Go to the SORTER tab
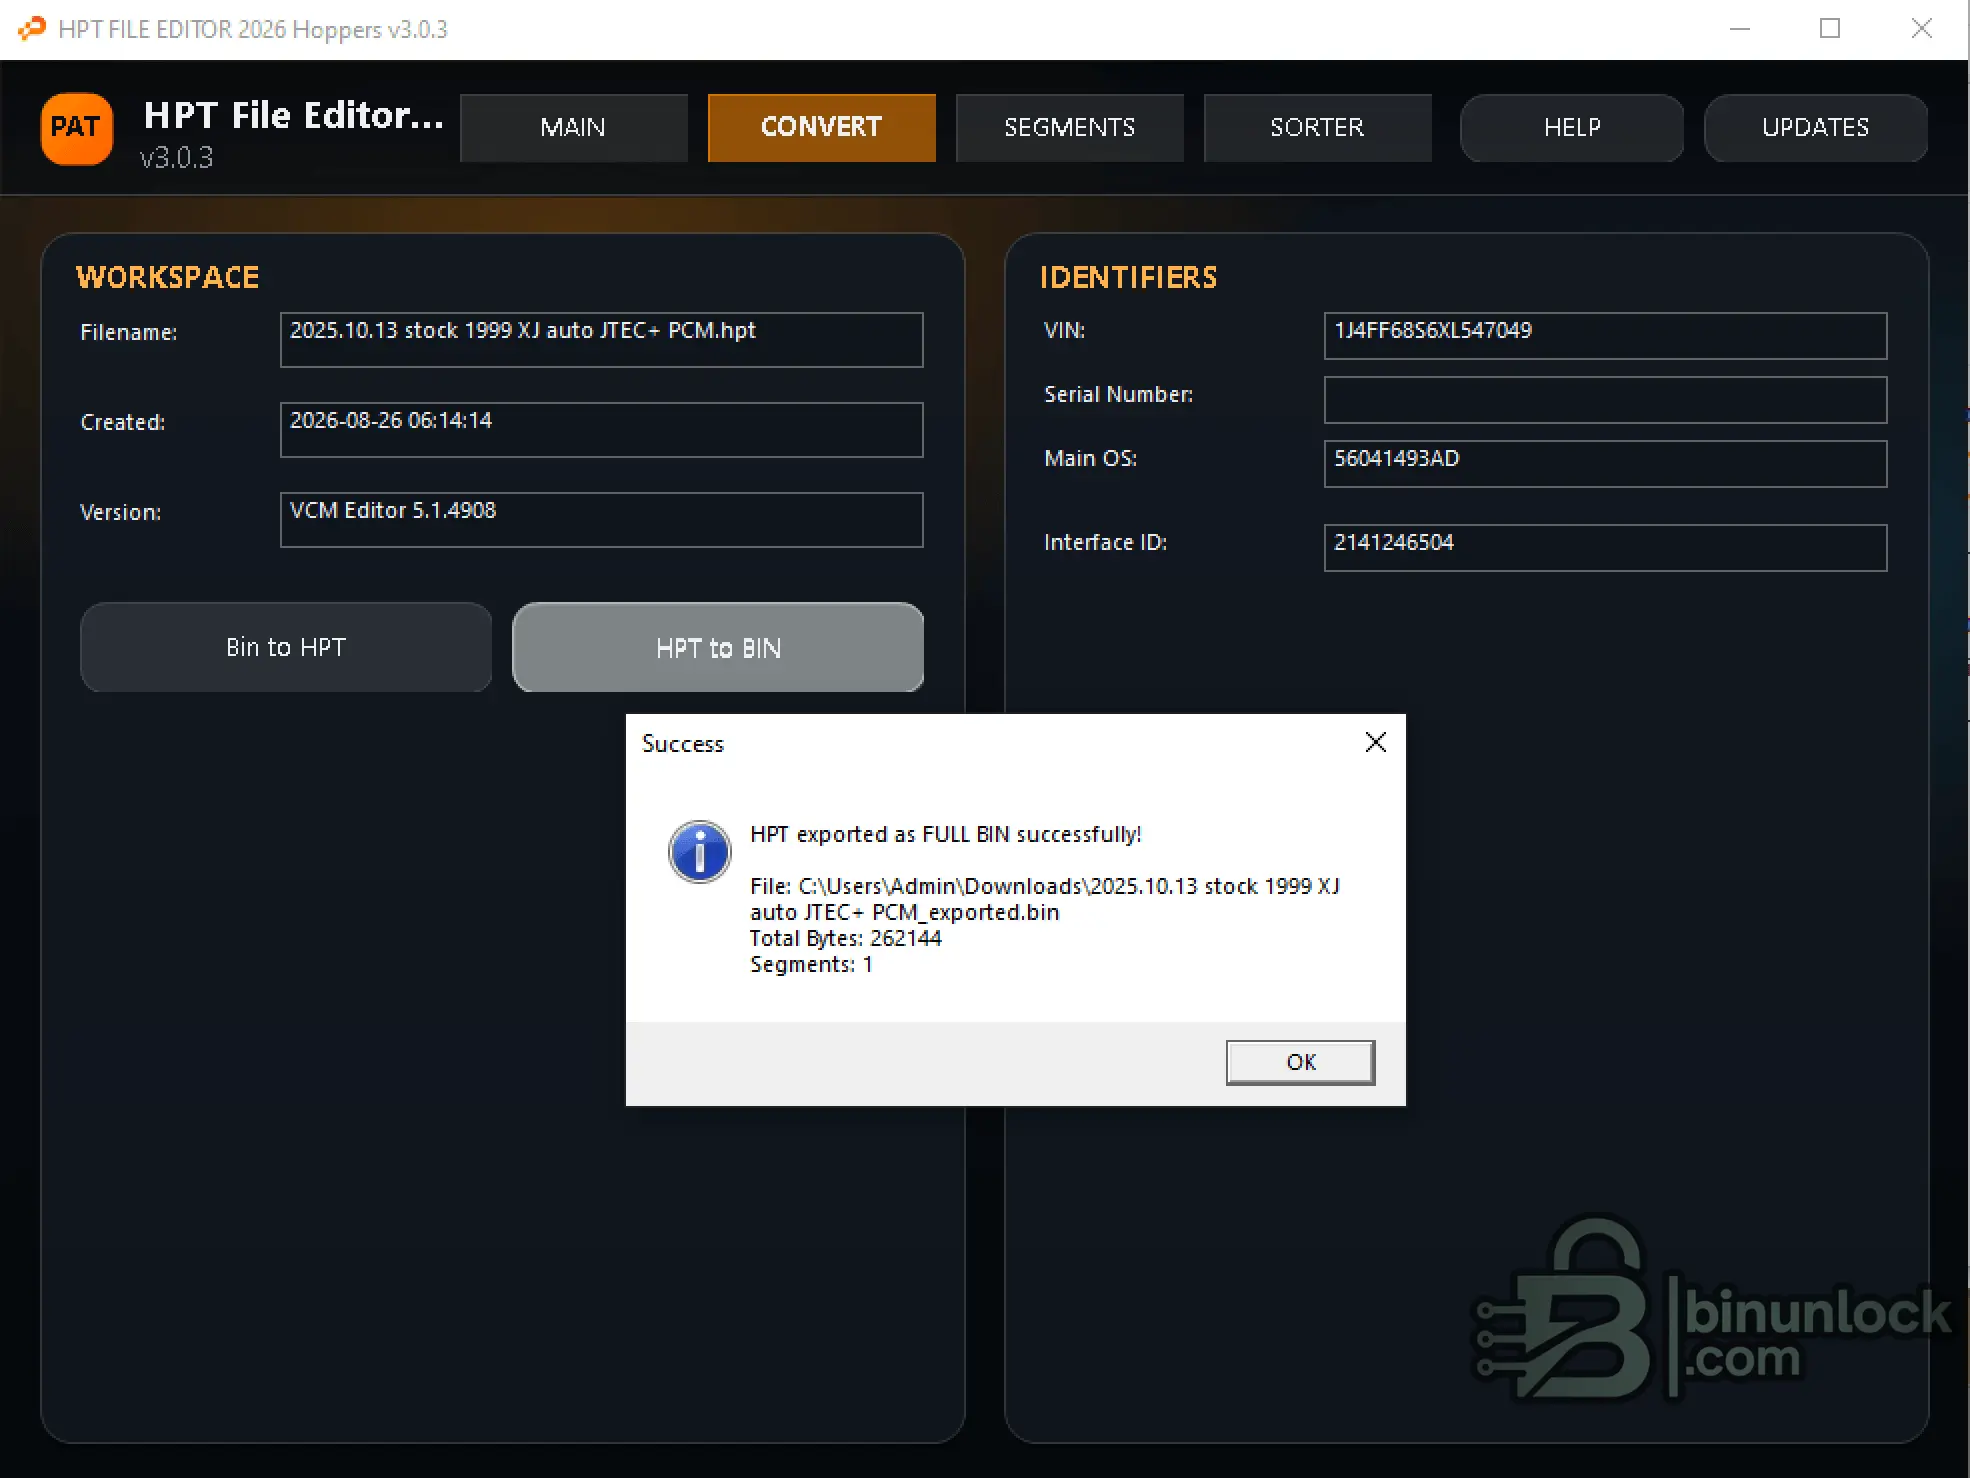This screenshot has width=1970, height=1478. tap(1317, 127)
